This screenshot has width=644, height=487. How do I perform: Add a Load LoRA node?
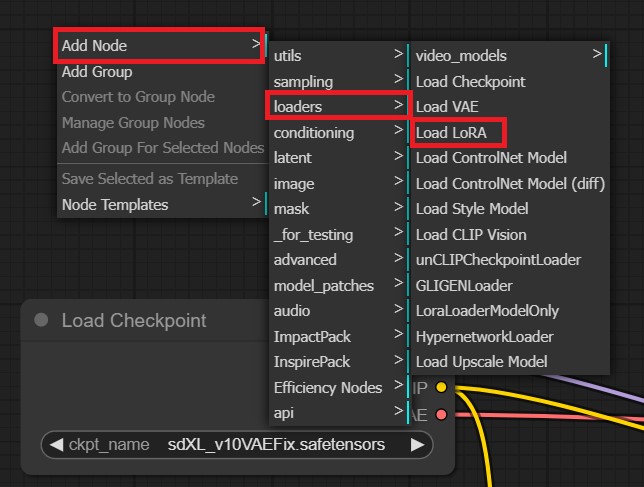coord(510,132)
